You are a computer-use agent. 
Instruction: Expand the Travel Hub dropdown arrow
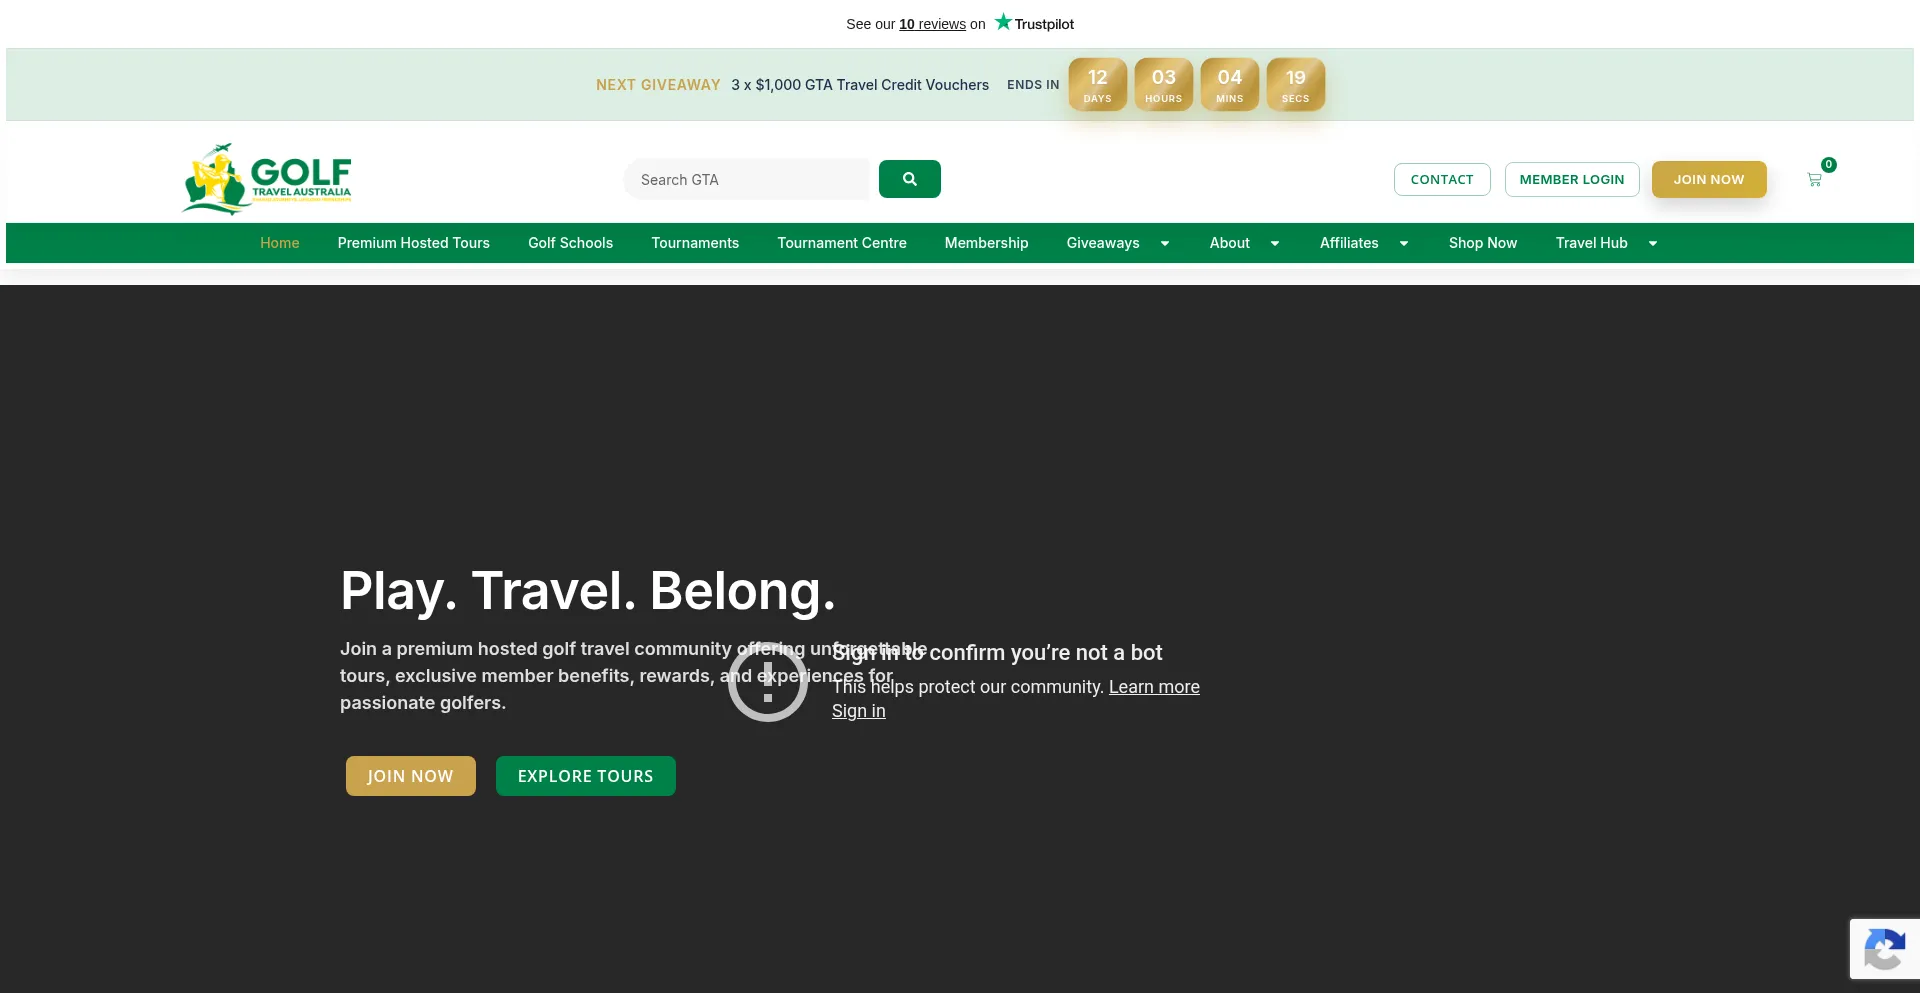[x=1653, y=243]
